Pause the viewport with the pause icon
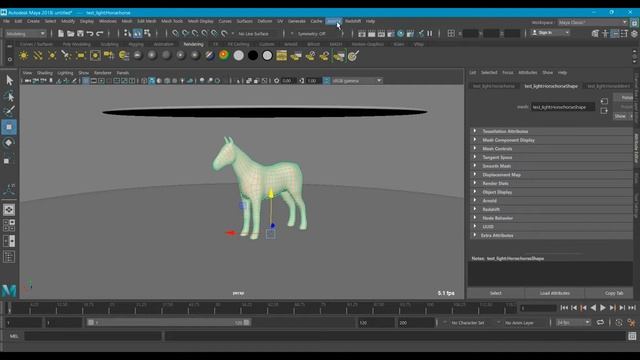The image size is (640, 360). pyautogui.click(x=430, y=33)
